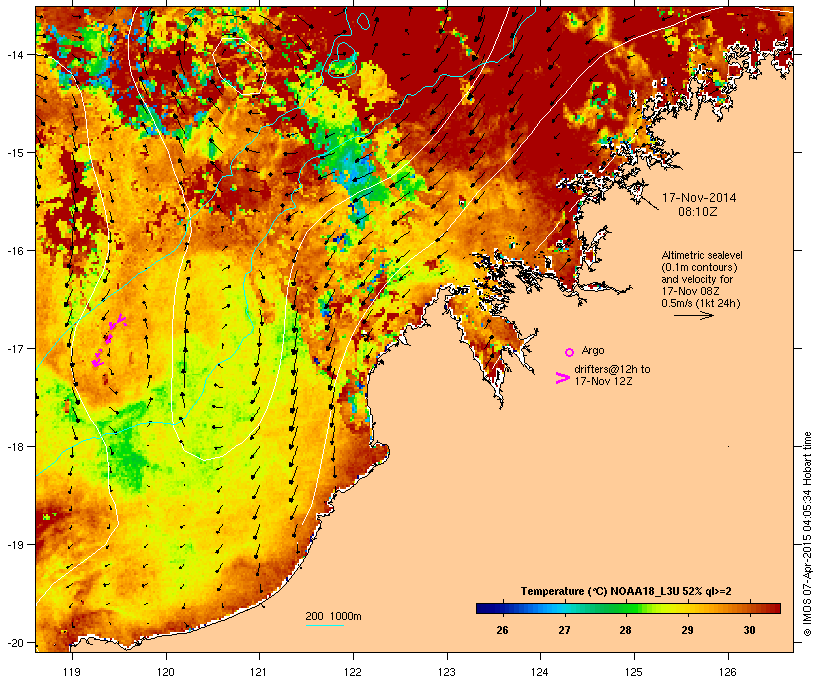
Task: Click the '17-Nov 12Z' drifter legend line
Action: click(x=603, y=381)
